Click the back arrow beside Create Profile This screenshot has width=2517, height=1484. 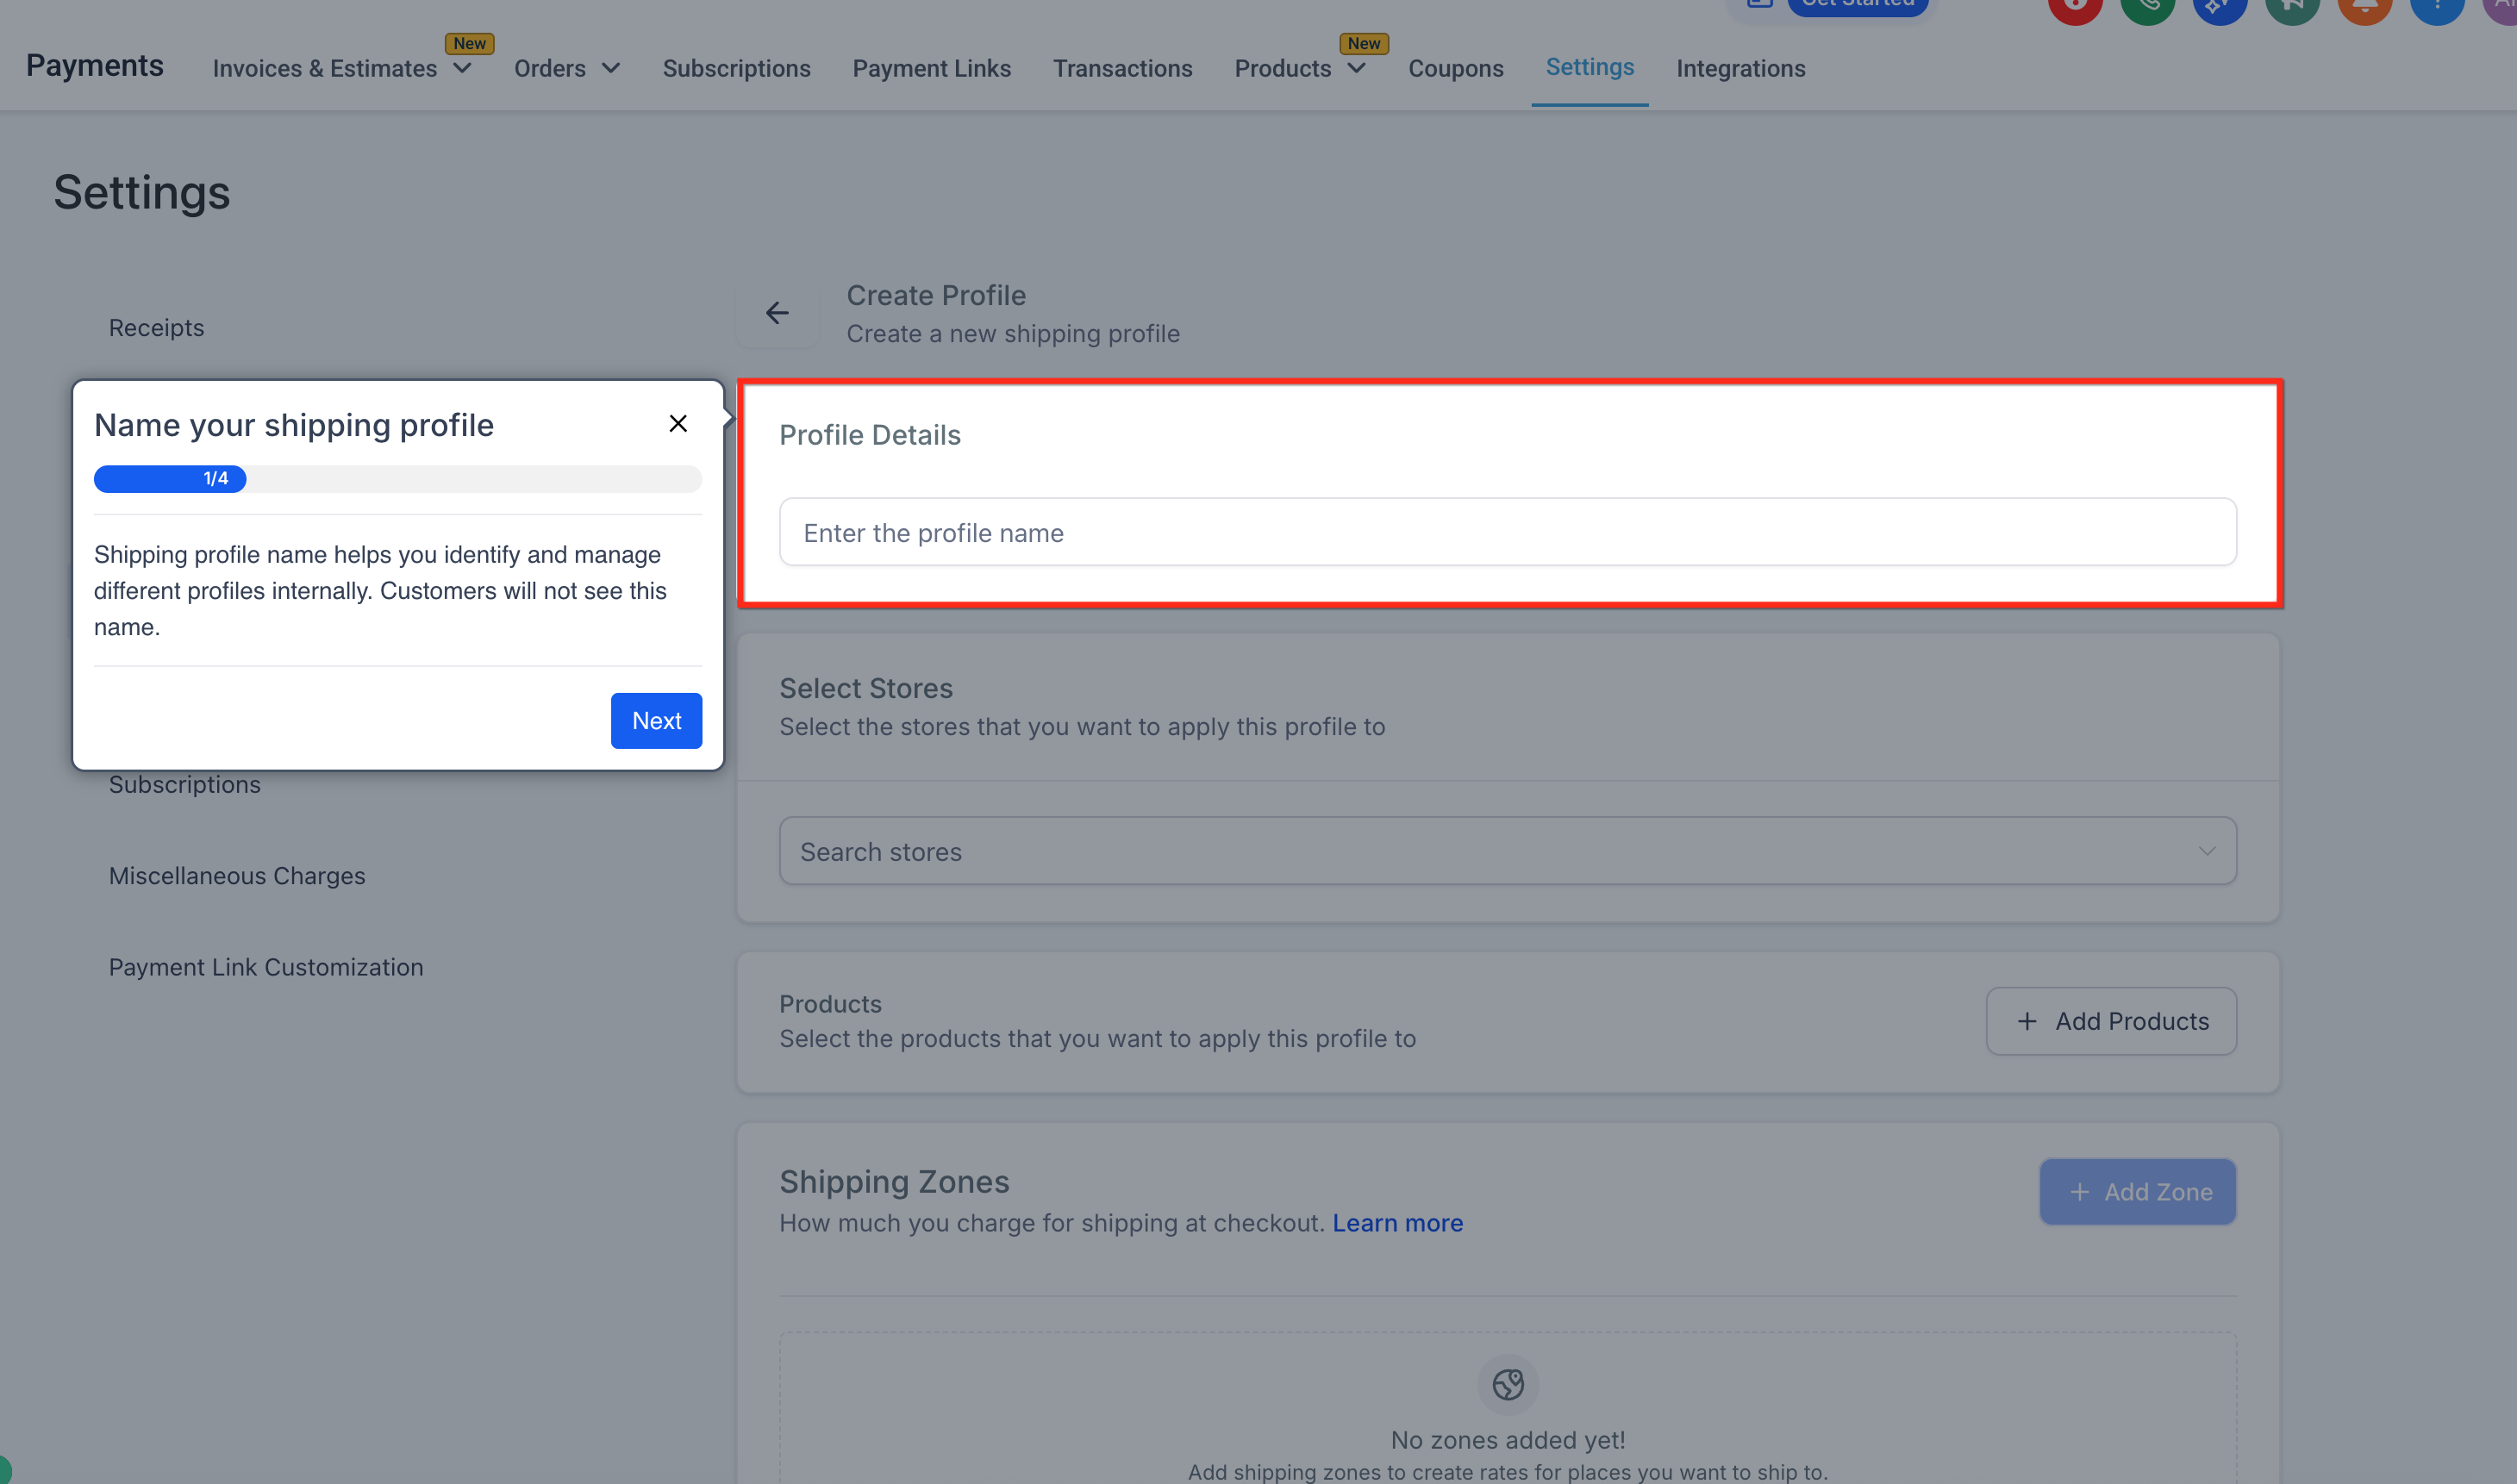tap(777, 313)
